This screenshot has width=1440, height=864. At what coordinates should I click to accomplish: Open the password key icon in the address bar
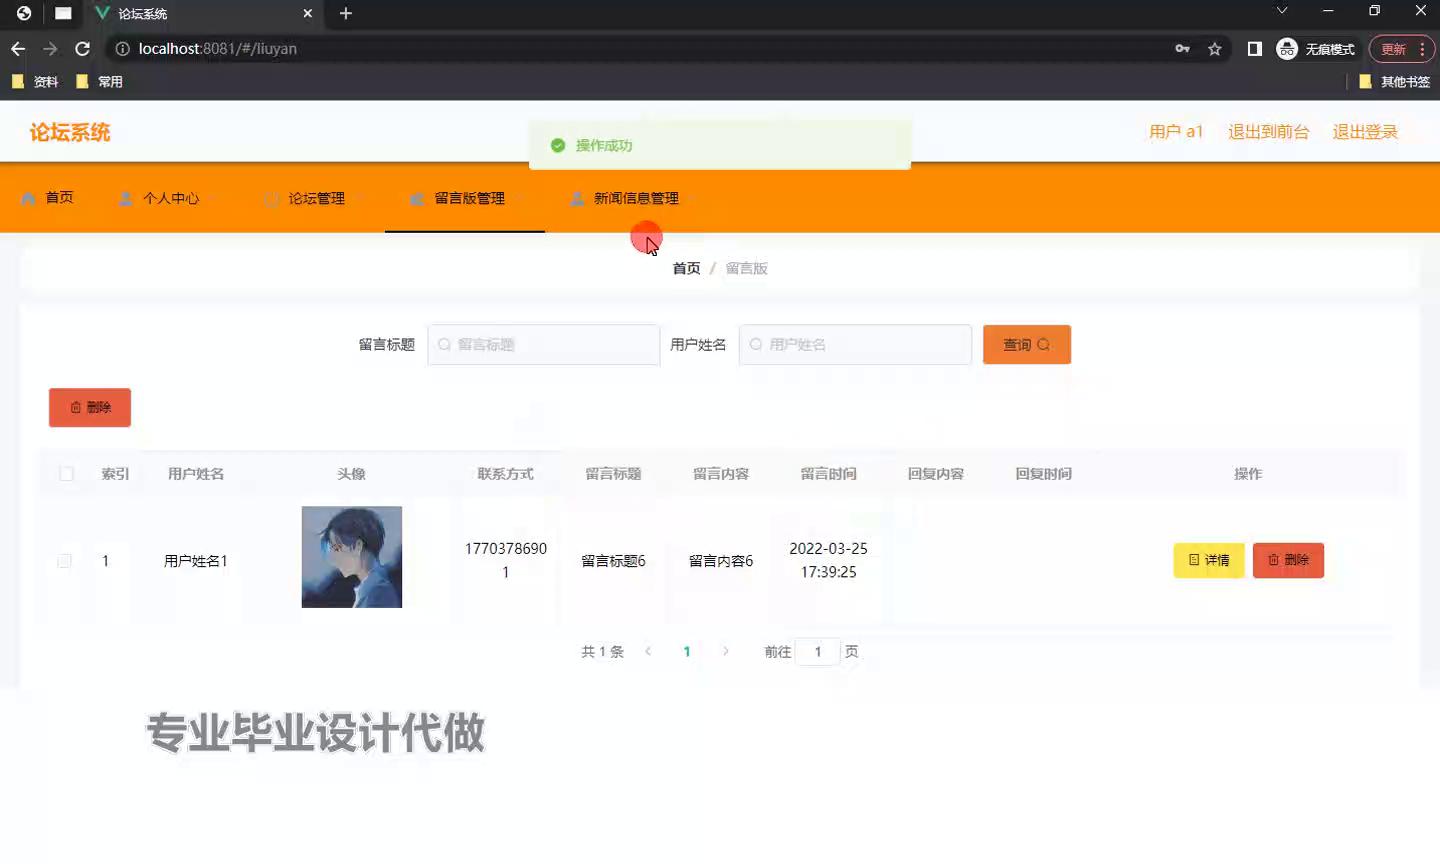click(1182, 49)
